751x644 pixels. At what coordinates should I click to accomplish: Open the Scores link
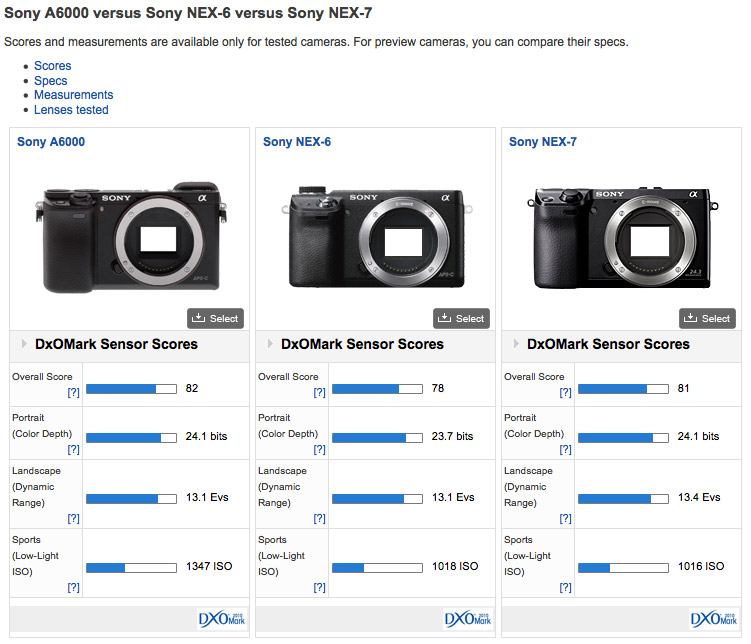52,66
